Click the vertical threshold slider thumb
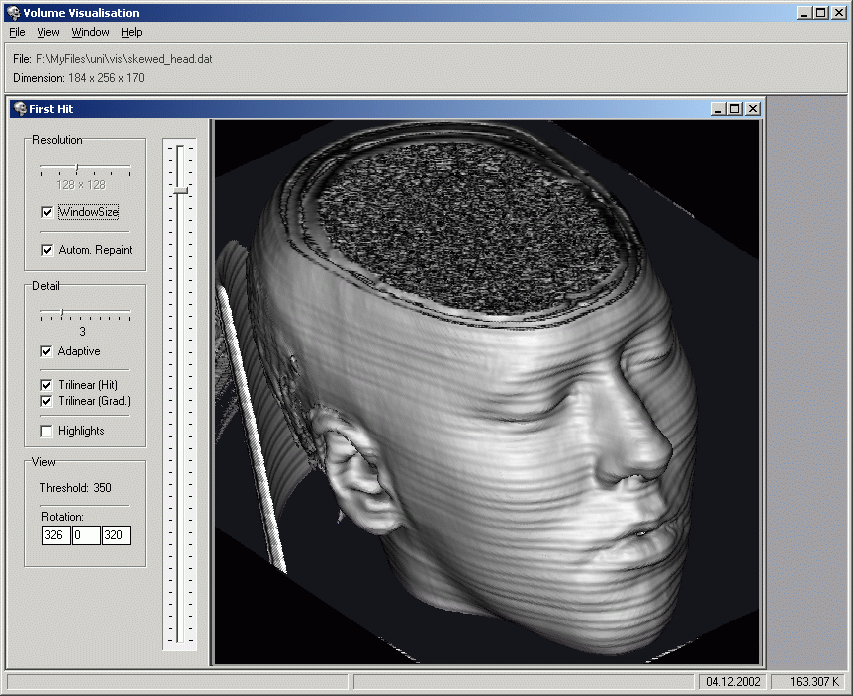 coord(181,189)
